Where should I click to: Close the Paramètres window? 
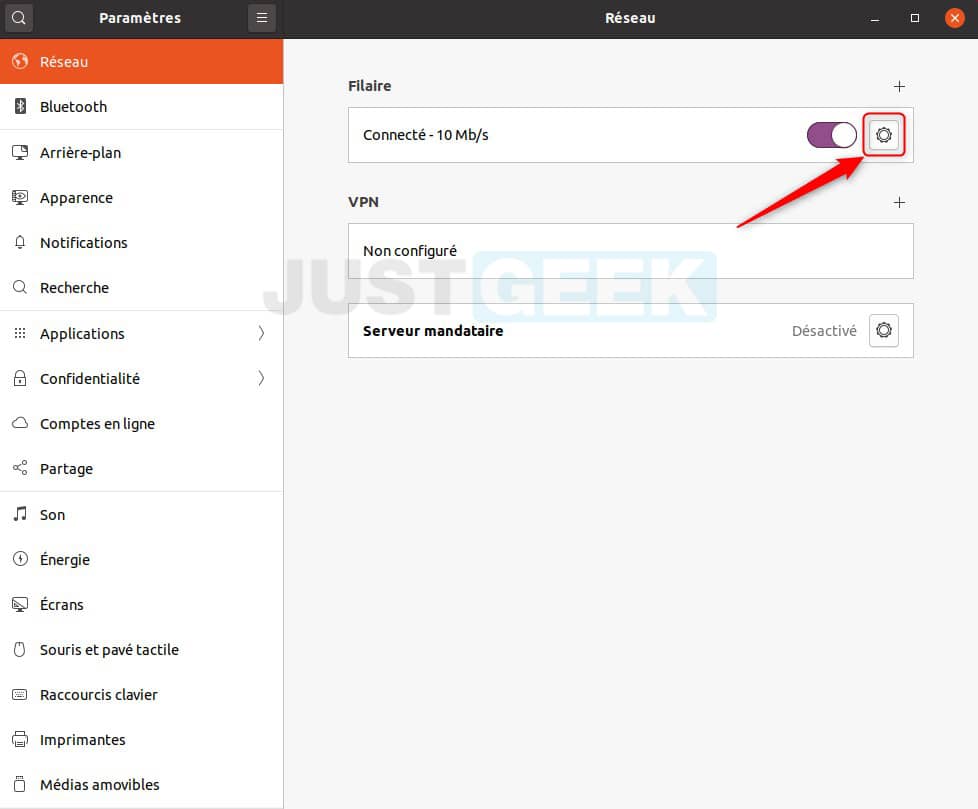(954, 18)
